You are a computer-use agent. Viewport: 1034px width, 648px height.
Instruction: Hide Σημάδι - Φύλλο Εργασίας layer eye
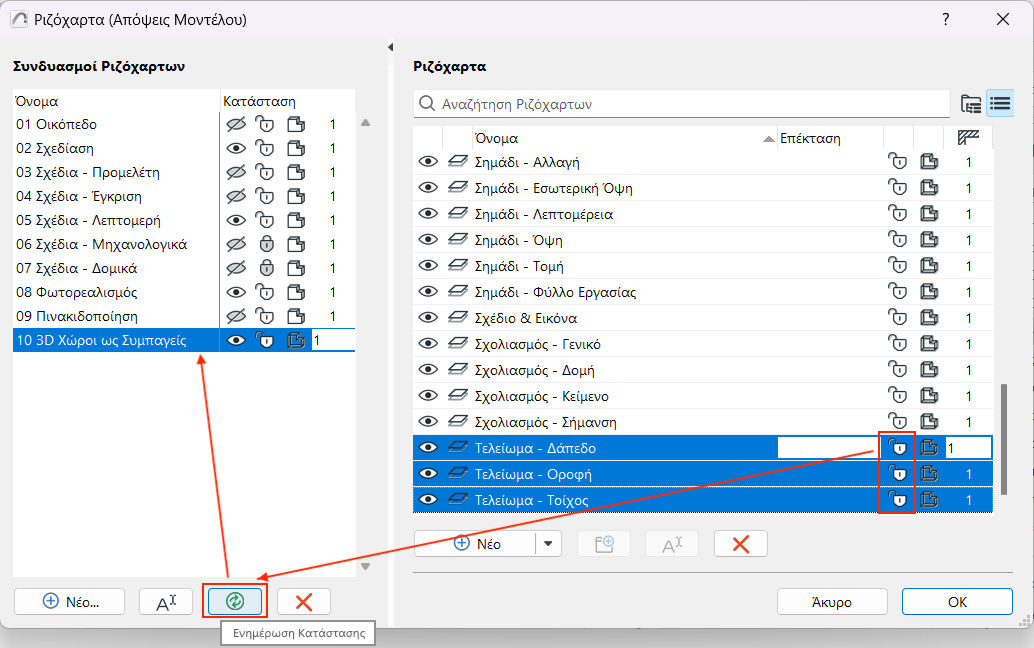[x=428, y=292]
